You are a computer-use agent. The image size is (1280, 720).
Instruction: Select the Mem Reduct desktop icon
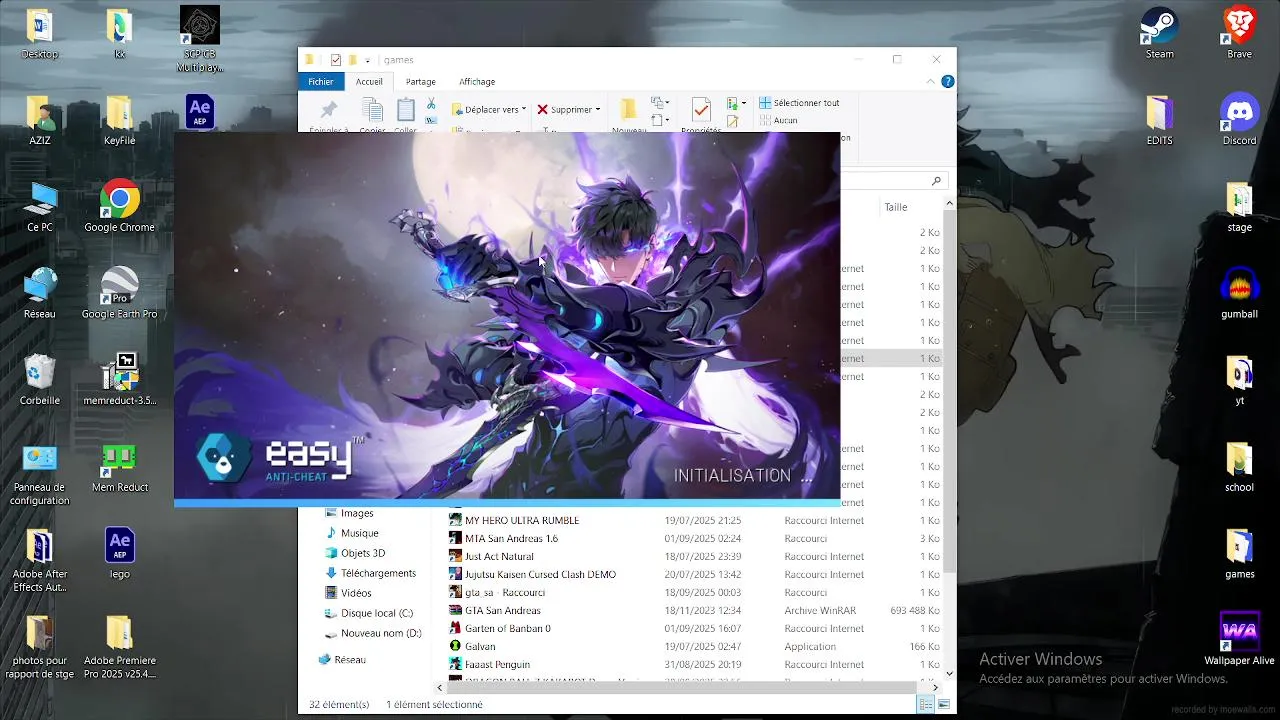(x=120, y=467)
